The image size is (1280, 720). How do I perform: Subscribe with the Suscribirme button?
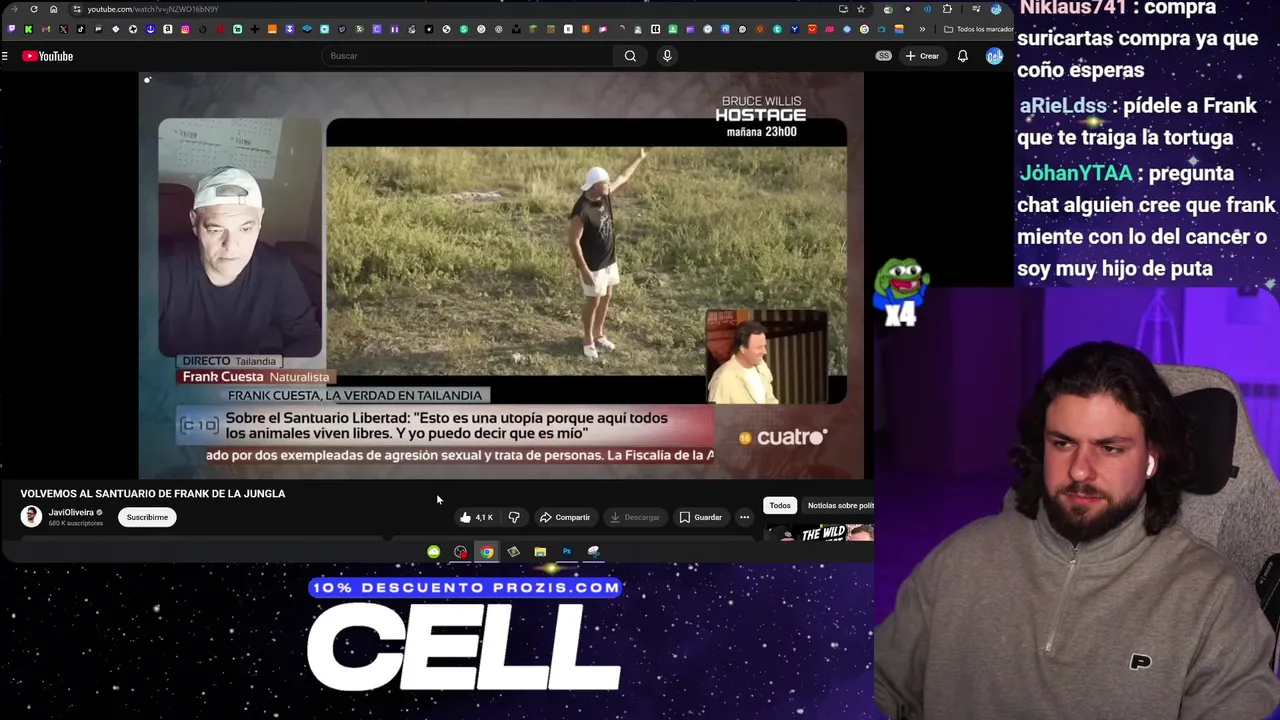click(147, 517)
